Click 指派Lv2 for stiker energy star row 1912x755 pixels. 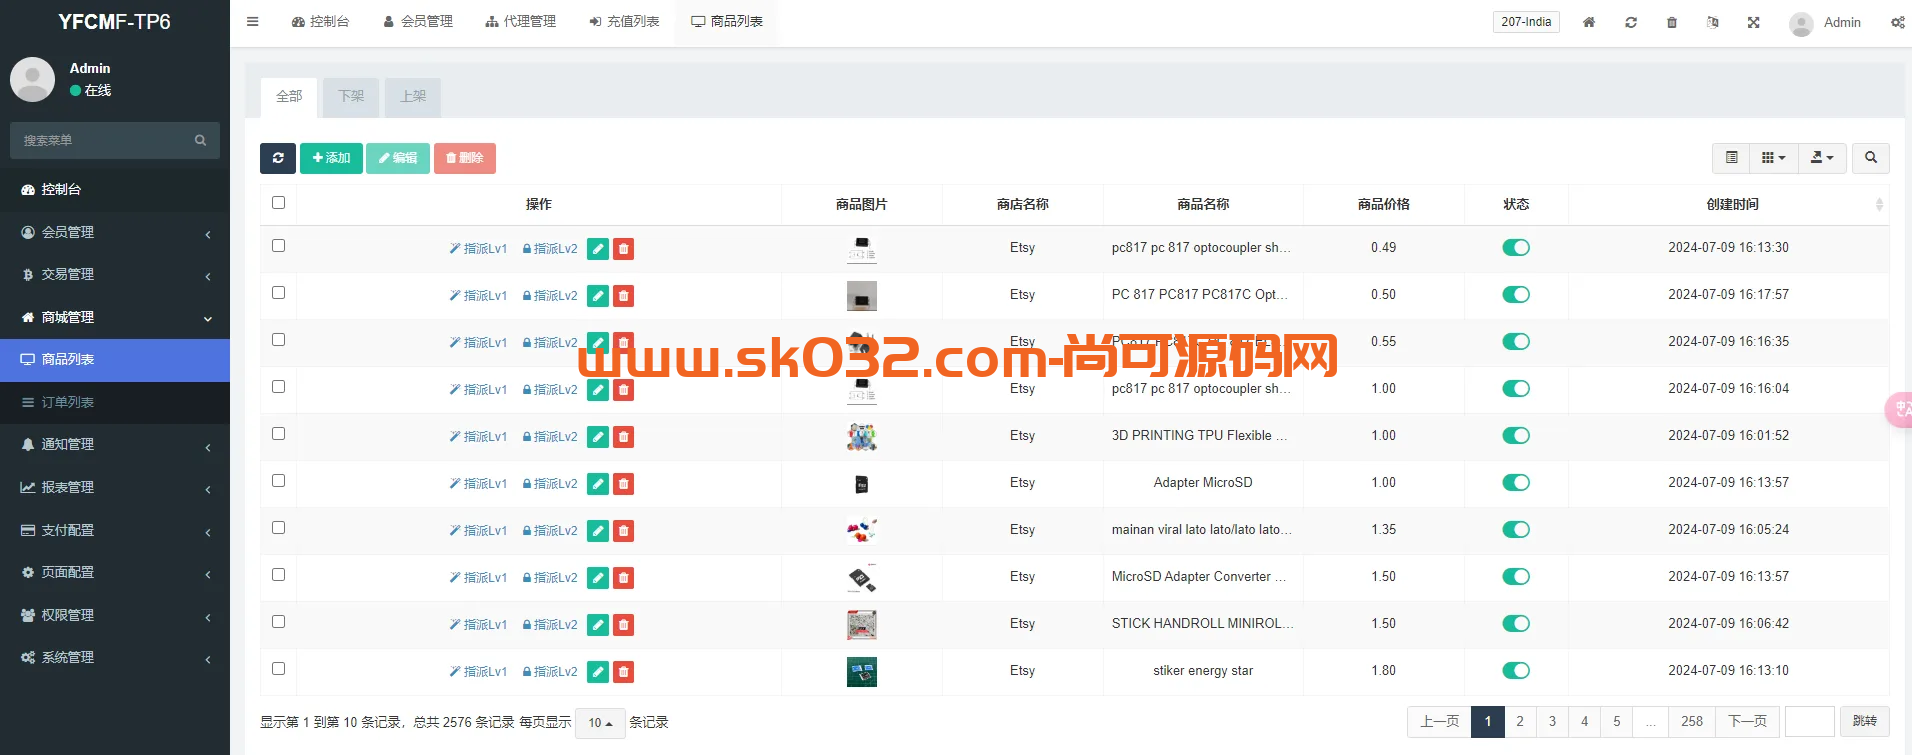(550, 672)
